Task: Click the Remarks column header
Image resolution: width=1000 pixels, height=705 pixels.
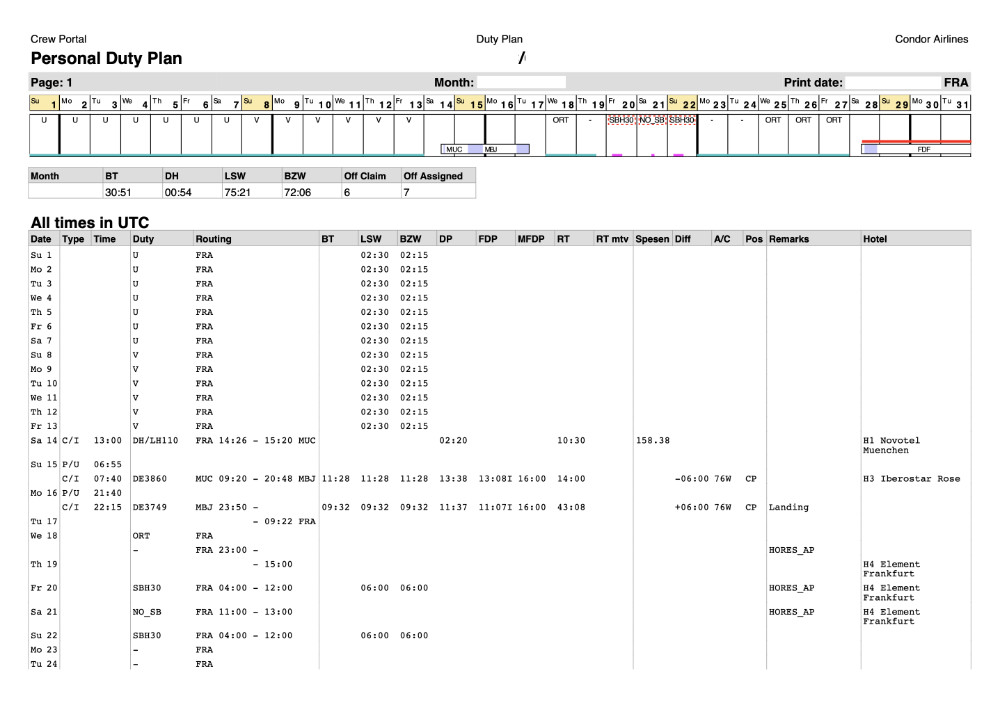Action: point(789,240)
